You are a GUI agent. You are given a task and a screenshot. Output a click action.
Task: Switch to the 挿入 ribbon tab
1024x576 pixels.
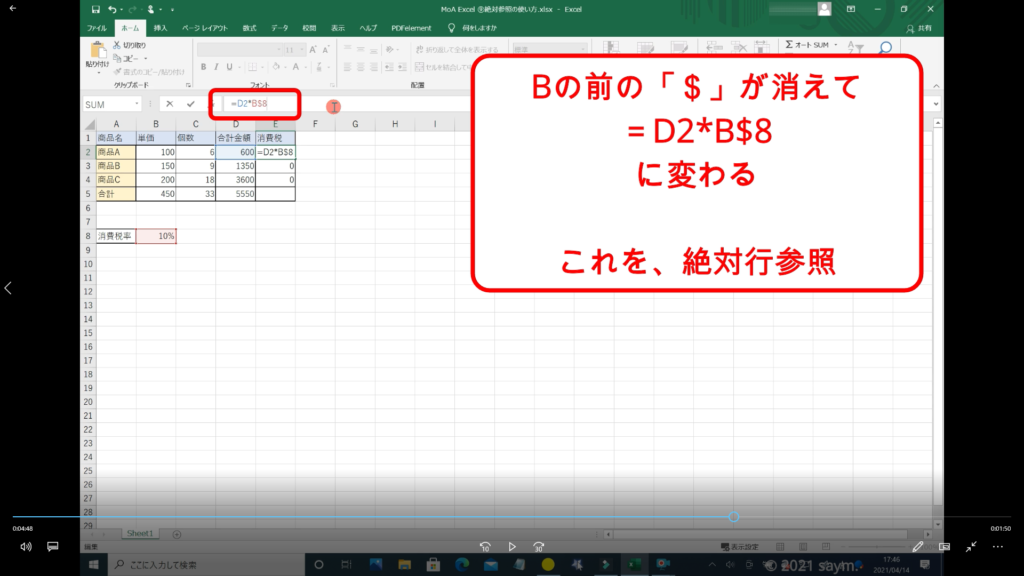coord(160,28)
